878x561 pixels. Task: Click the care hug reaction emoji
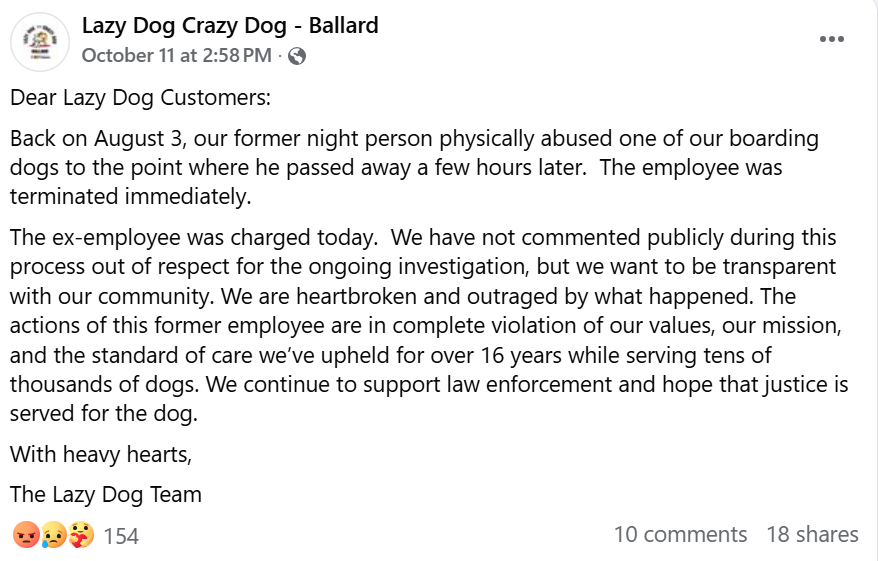pos(81,535)
